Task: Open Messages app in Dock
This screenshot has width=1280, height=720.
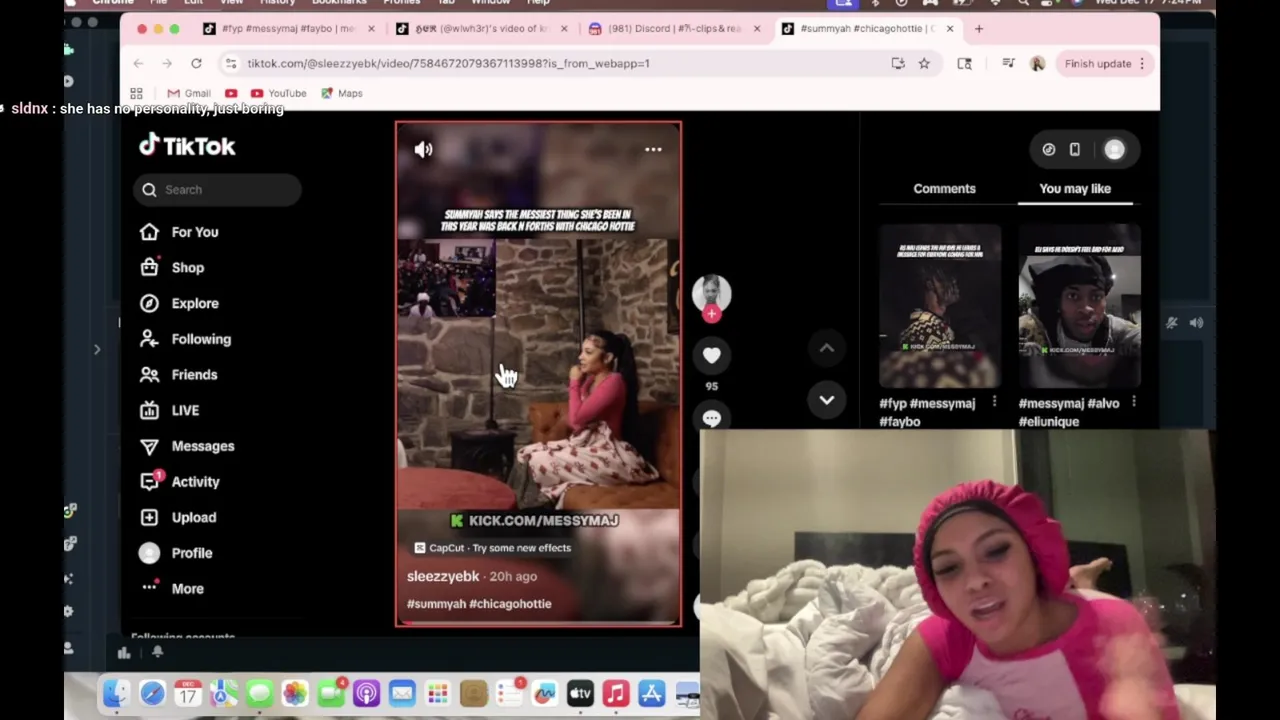Action: point(259,694)
